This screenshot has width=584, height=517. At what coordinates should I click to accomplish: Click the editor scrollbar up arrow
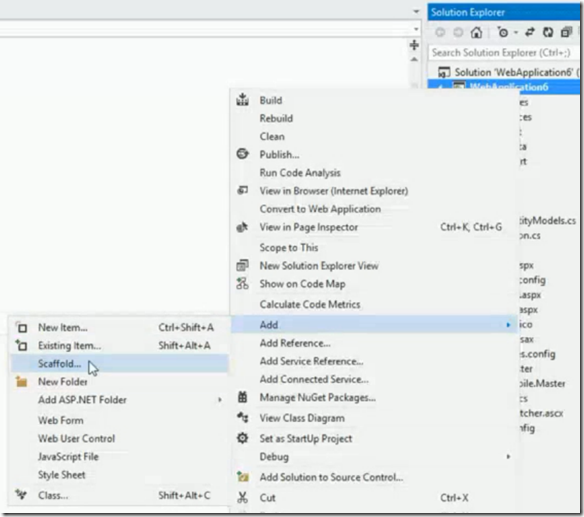click(414, 60)
